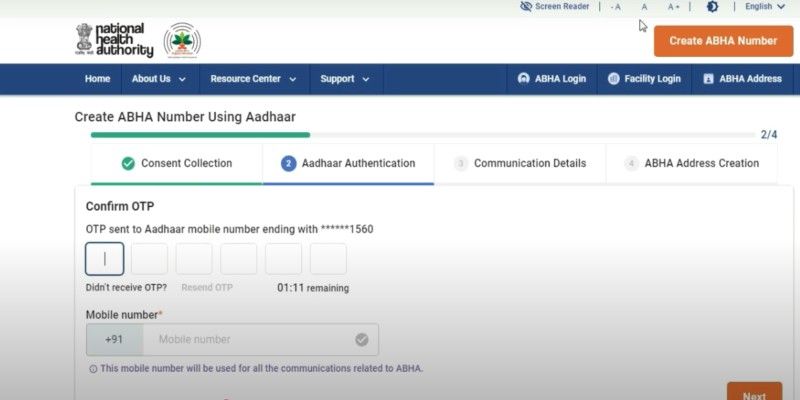
Task: Click the mobile number verify check icon
Action: coord(362,340)
